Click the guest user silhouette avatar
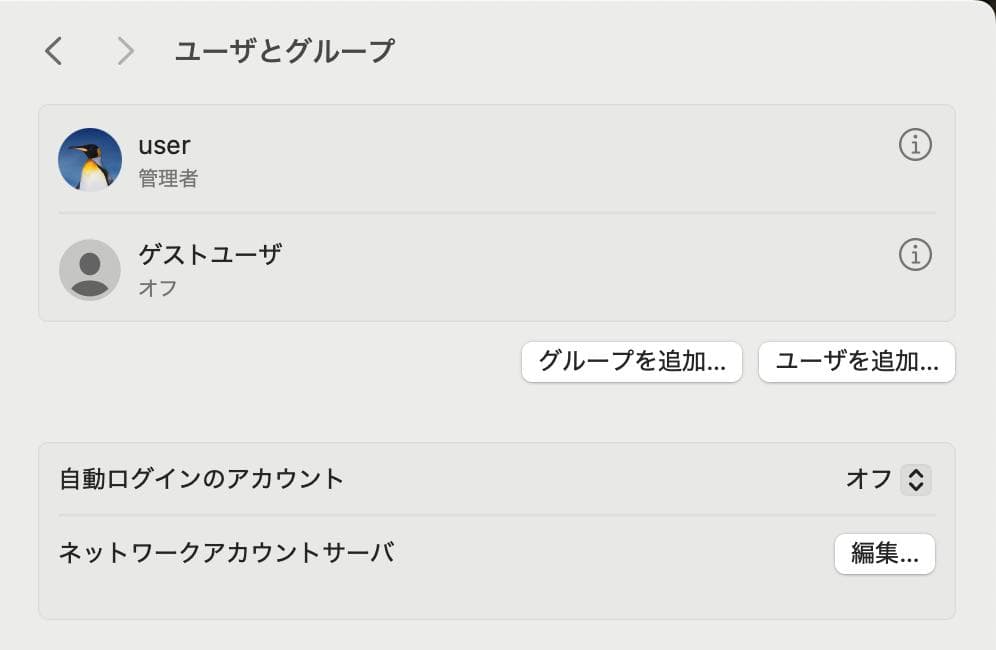 coord(90,269)
